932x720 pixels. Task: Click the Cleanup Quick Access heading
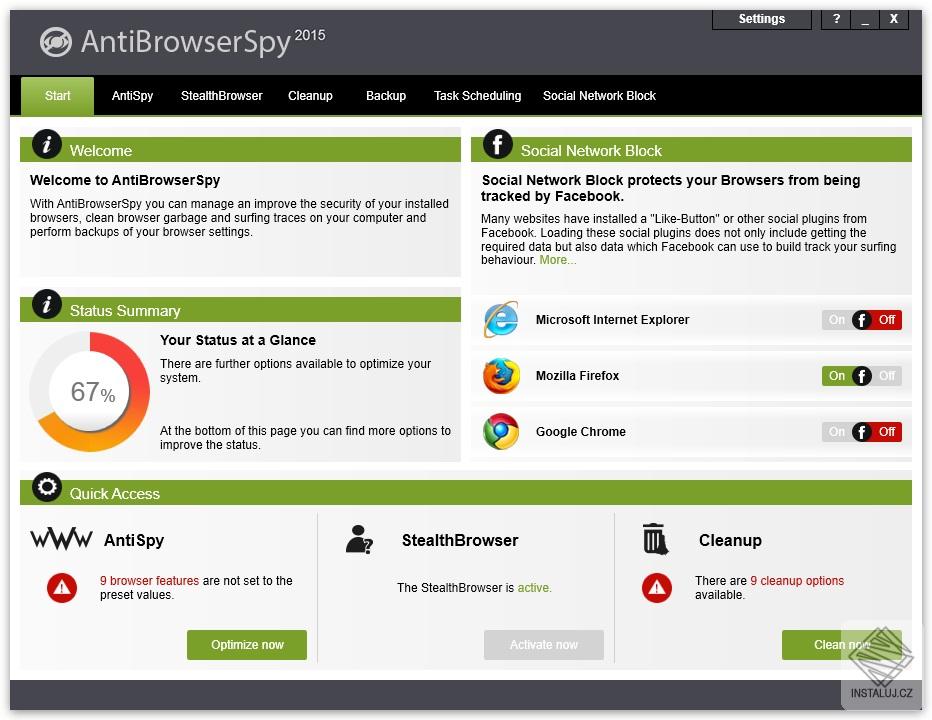[x=730, y=540]
